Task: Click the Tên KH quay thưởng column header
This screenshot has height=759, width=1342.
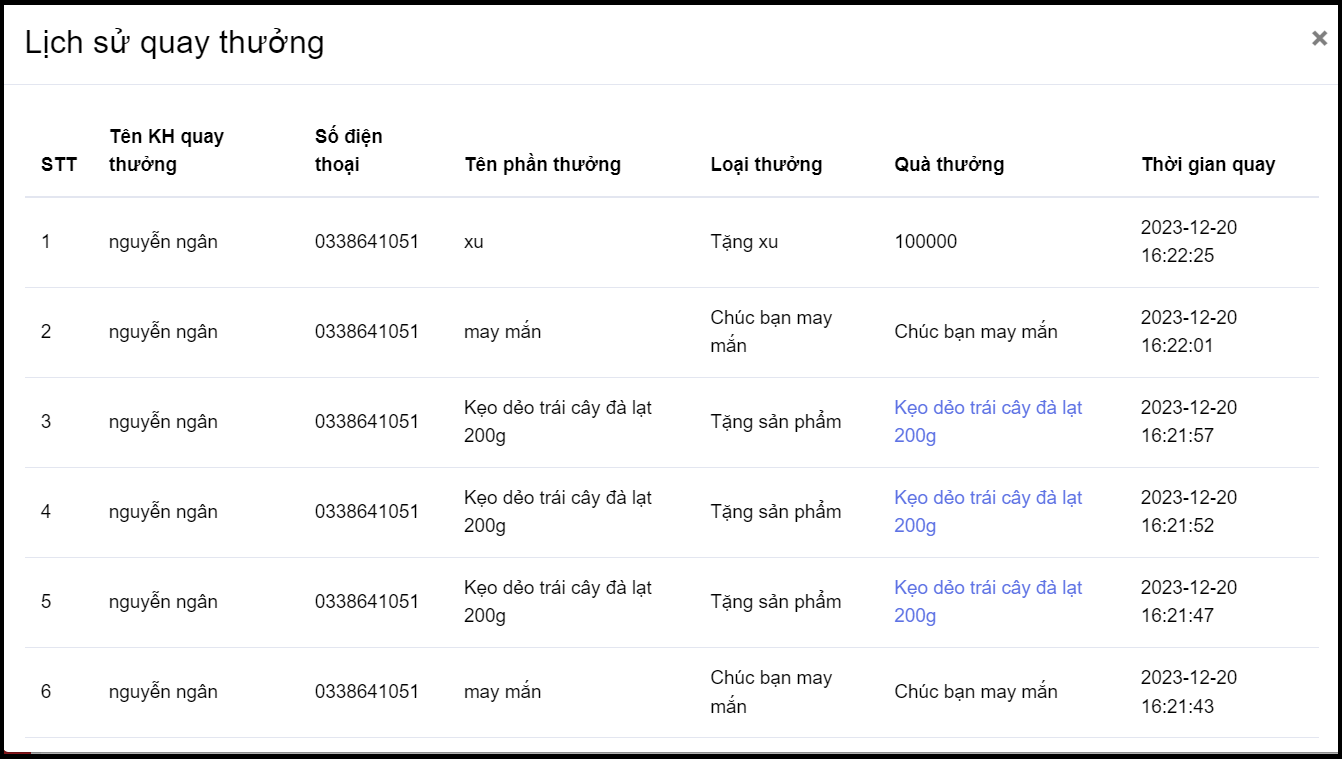Action: tap(166, 150)
